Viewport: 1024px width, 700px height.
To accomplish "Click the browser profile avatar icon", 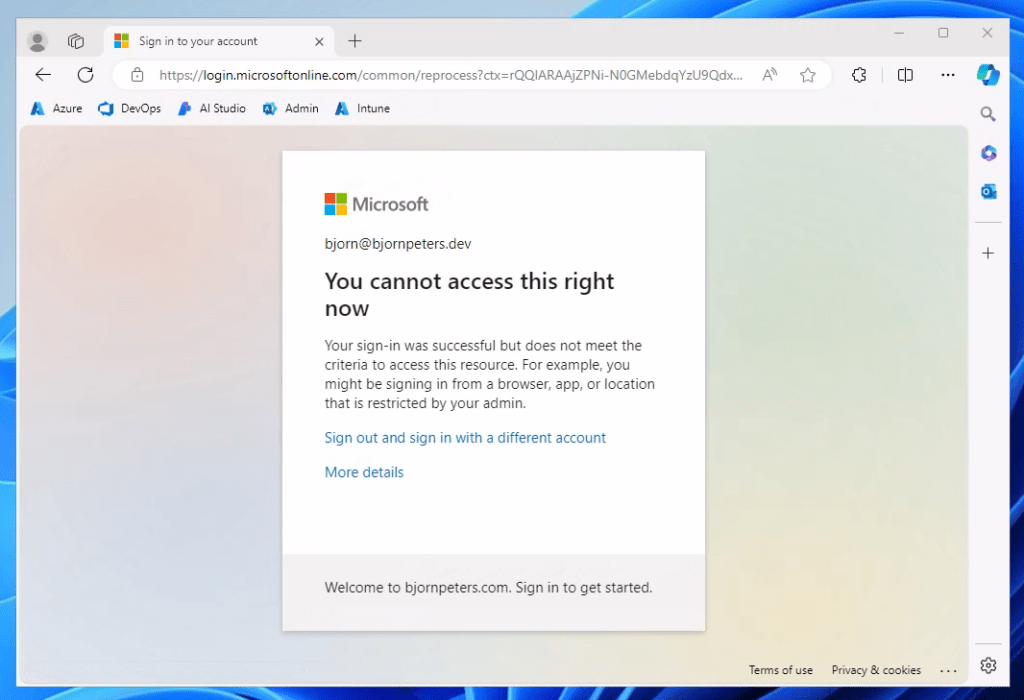I will pyautogui.click(x=38, y=41).
